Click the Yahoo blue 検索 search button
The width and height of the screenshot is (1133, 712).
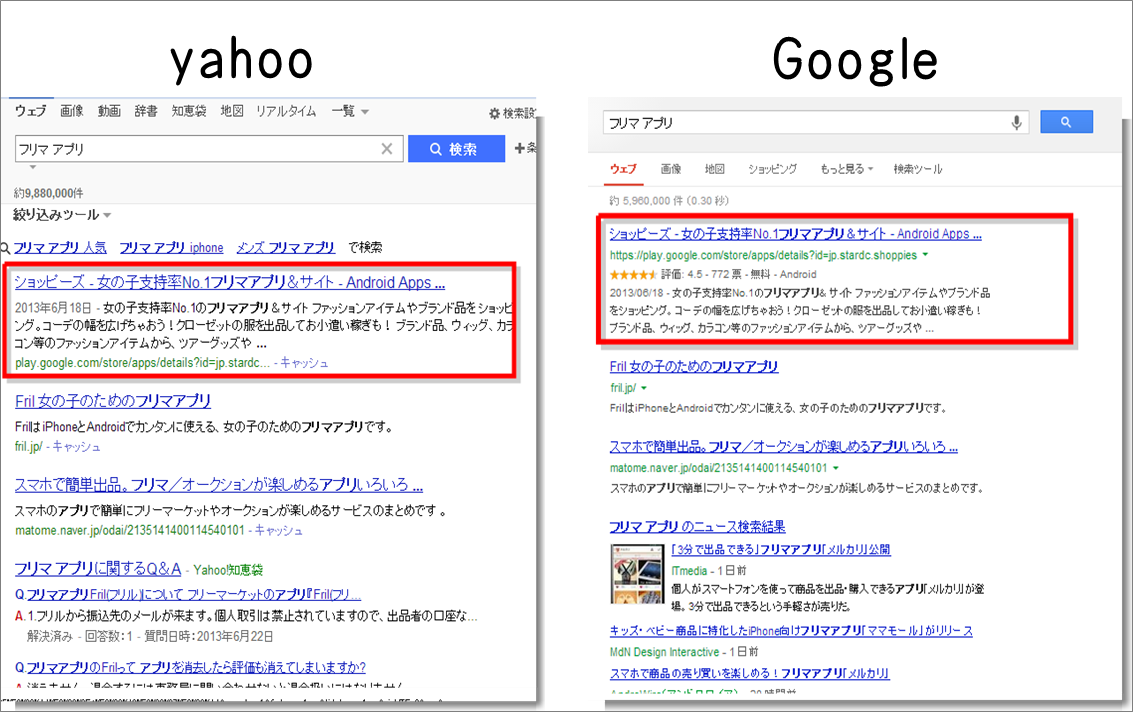click(x=456, y=149)
